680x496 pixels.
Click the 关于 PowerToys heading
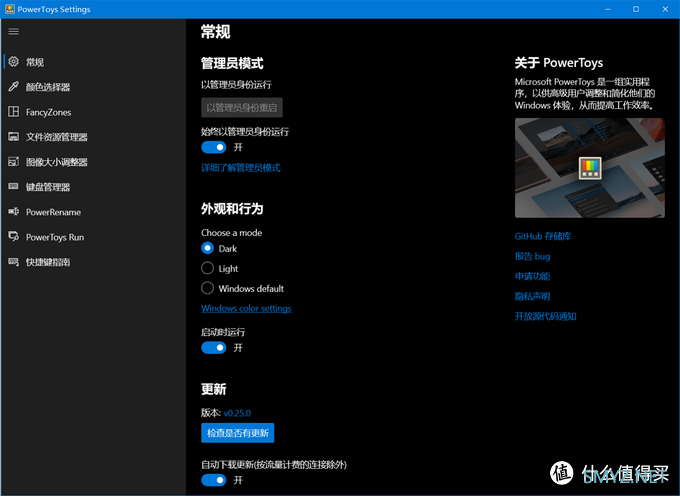[559, 63]
